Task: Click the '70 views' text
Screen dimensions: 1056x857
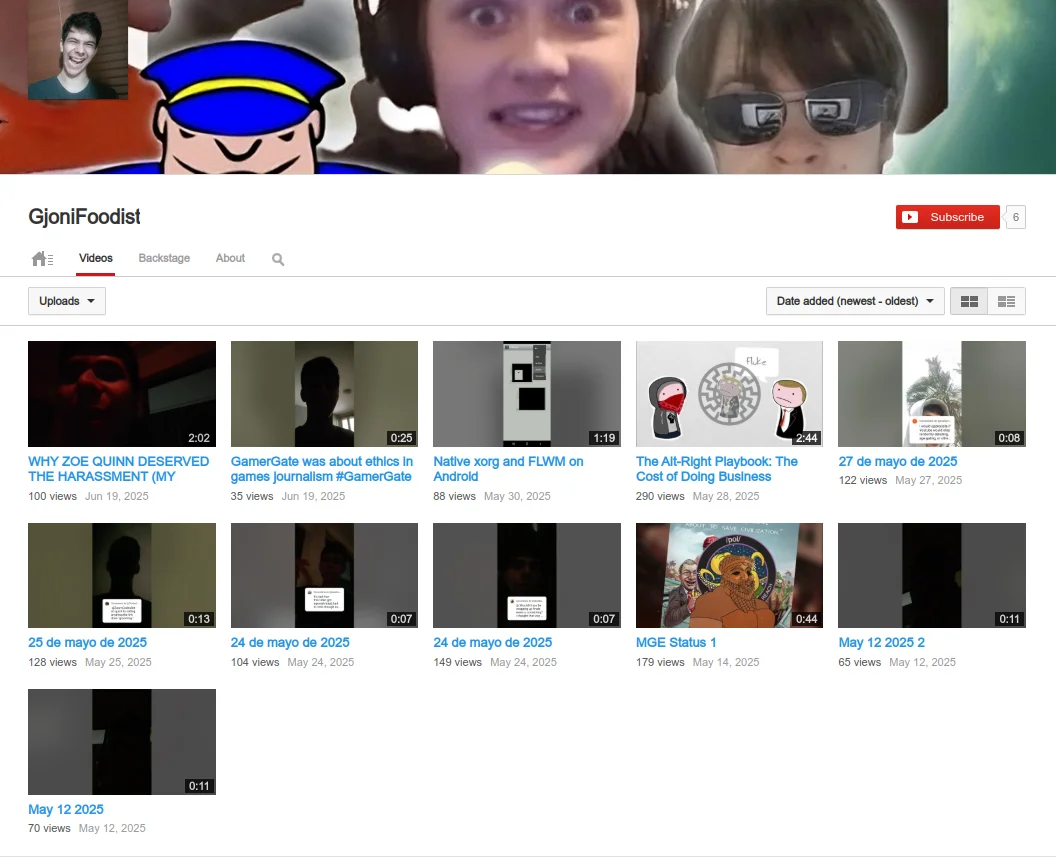Action: pos(49,828)
